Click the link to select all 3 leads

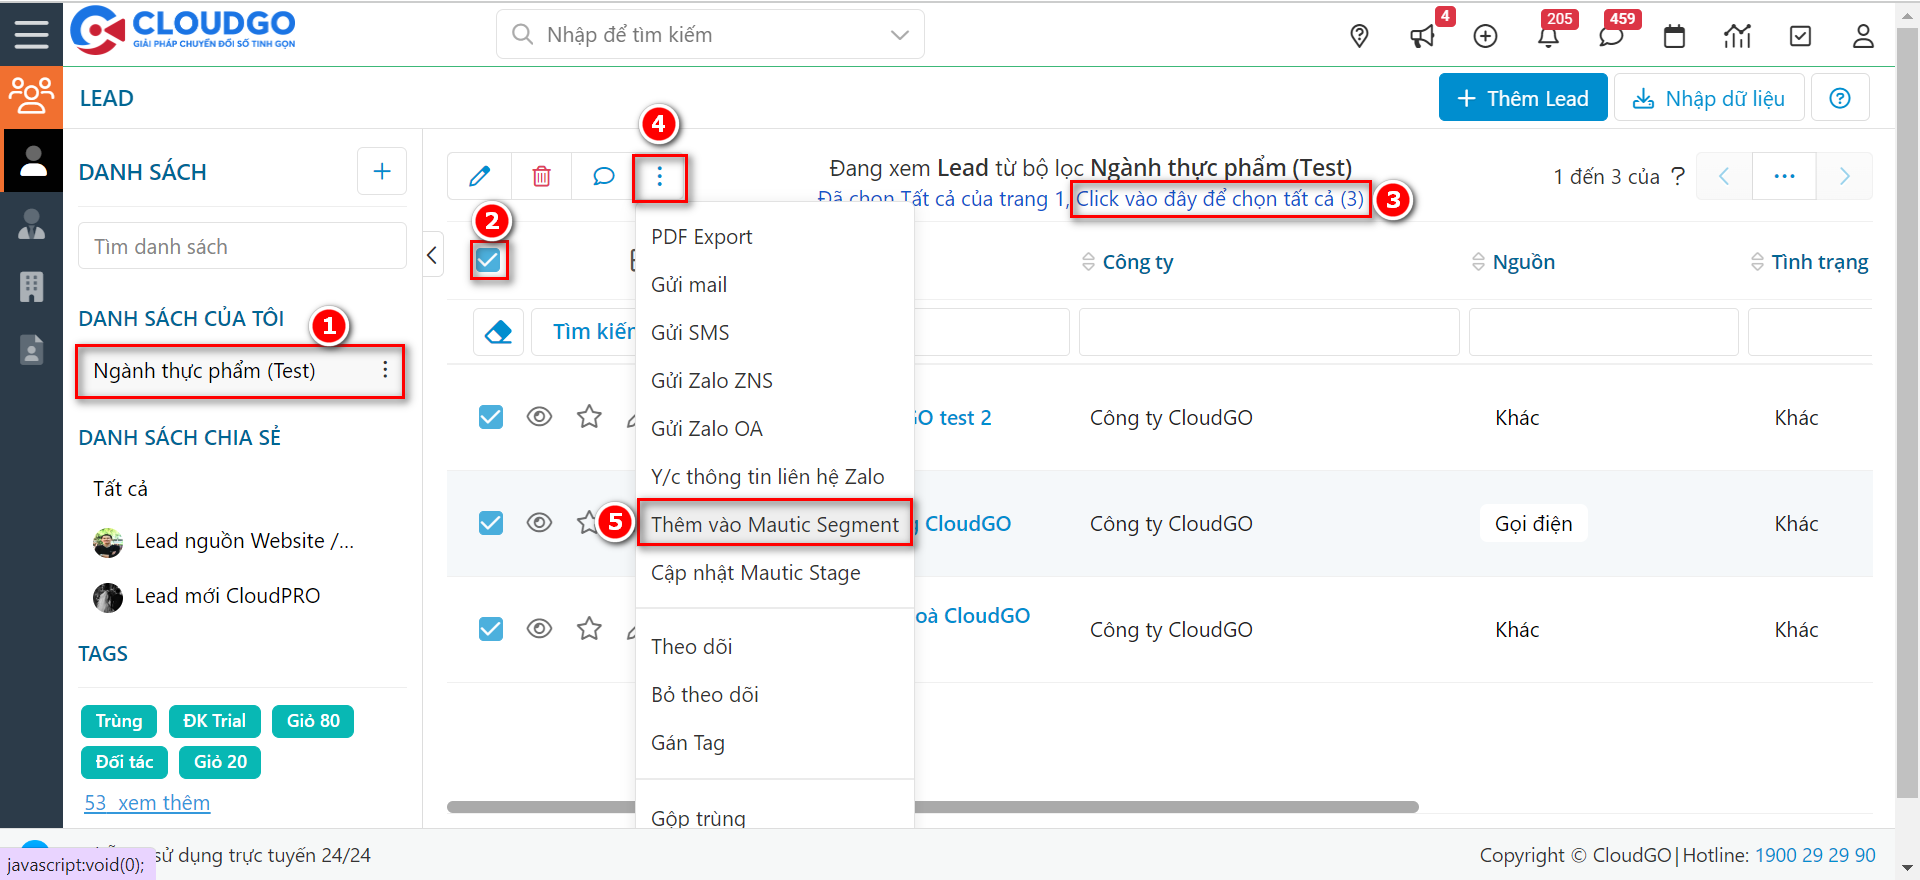pyautogui.click(x=1219, y=199)
